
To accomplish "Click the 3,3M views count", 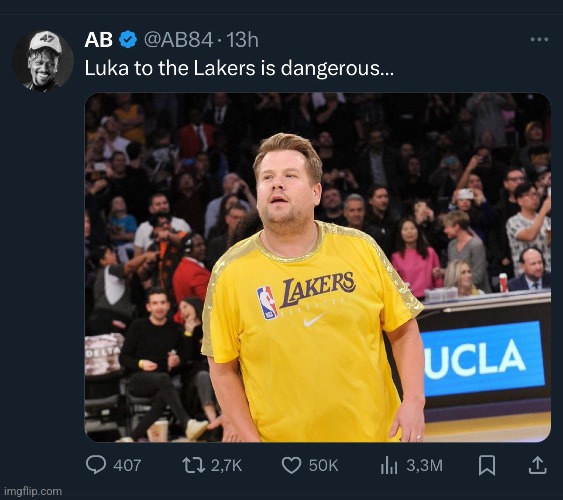I will pos(424,465).
